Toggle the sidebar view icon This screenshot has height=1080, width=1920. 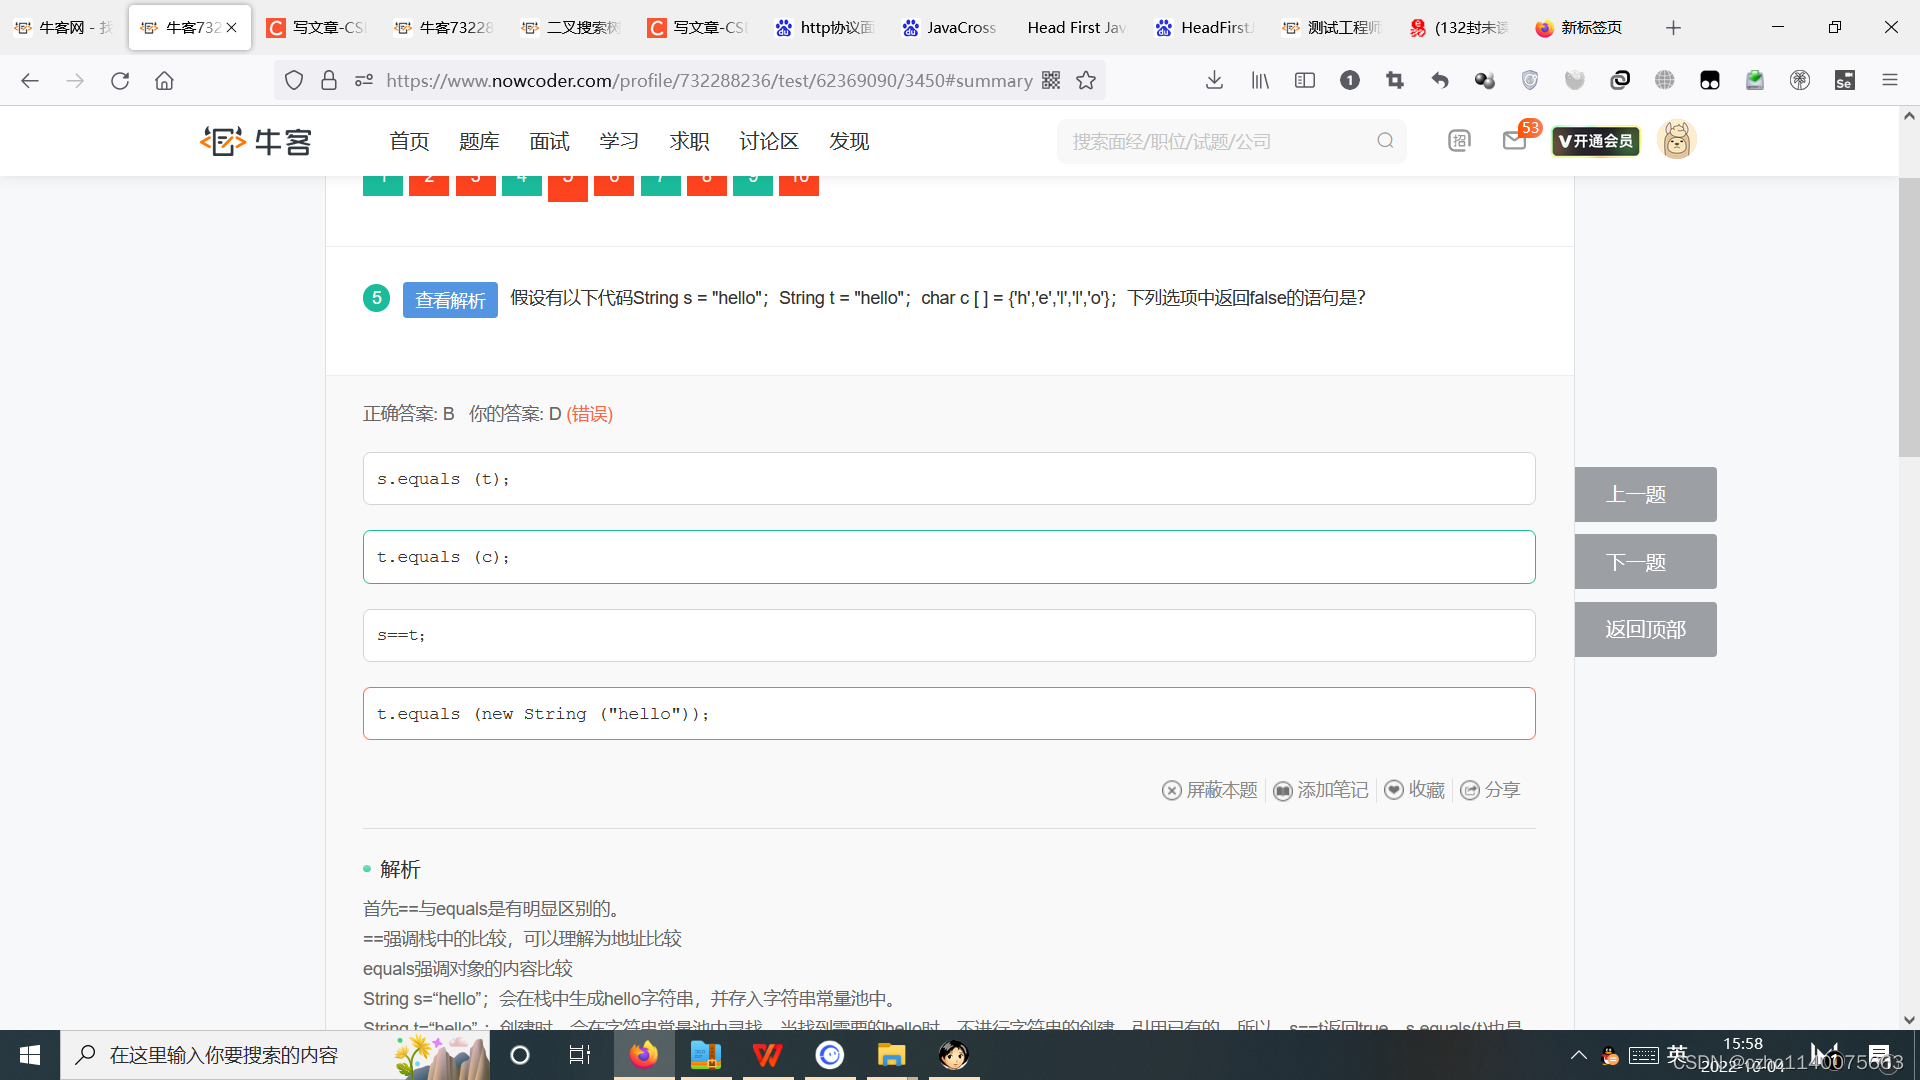point(1305,80)
